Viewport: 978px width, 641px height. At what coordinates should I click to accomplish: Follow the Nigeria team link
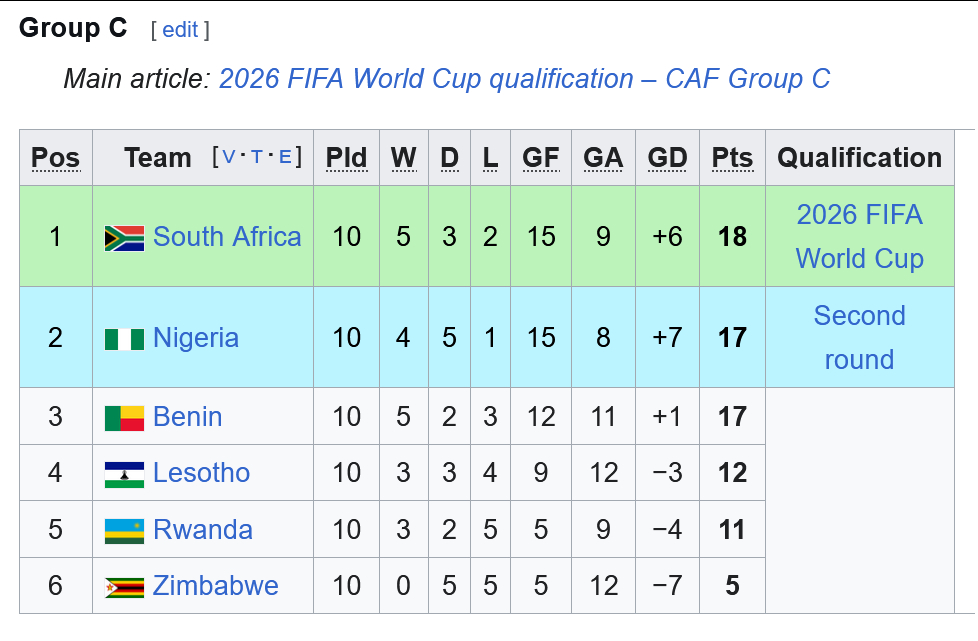[x=196, y=338]
